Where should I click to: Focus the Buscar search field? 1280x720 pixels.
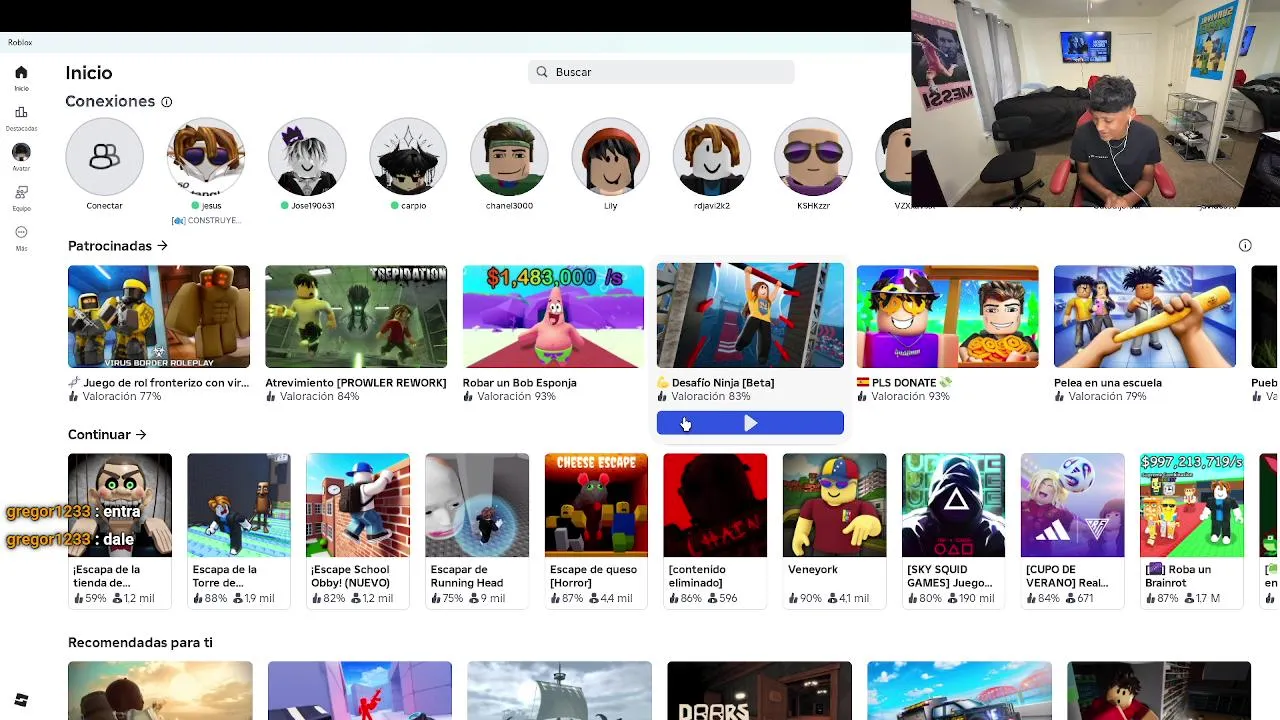tap(661, 72)
